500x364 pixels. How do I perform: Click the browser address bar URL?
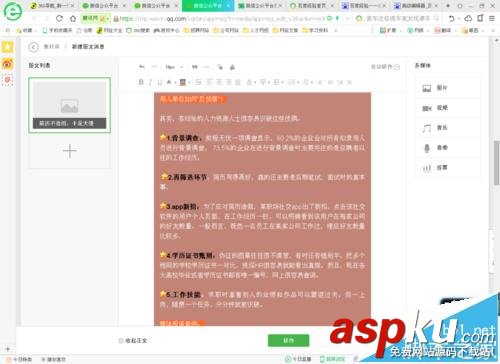coord(222,19)
